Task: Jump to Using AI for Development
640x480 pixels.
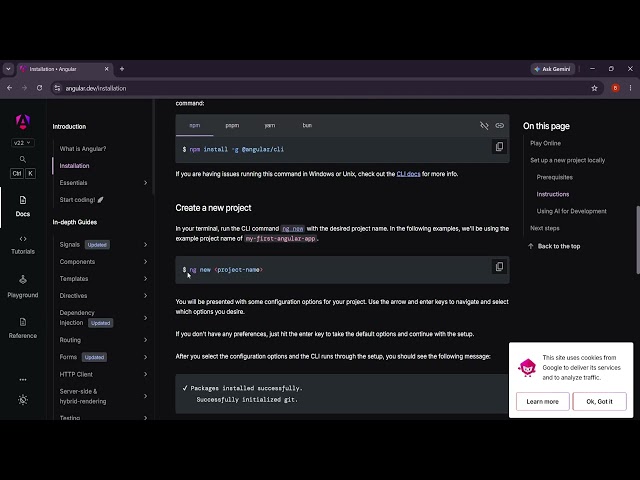Action: coord(571,211)
